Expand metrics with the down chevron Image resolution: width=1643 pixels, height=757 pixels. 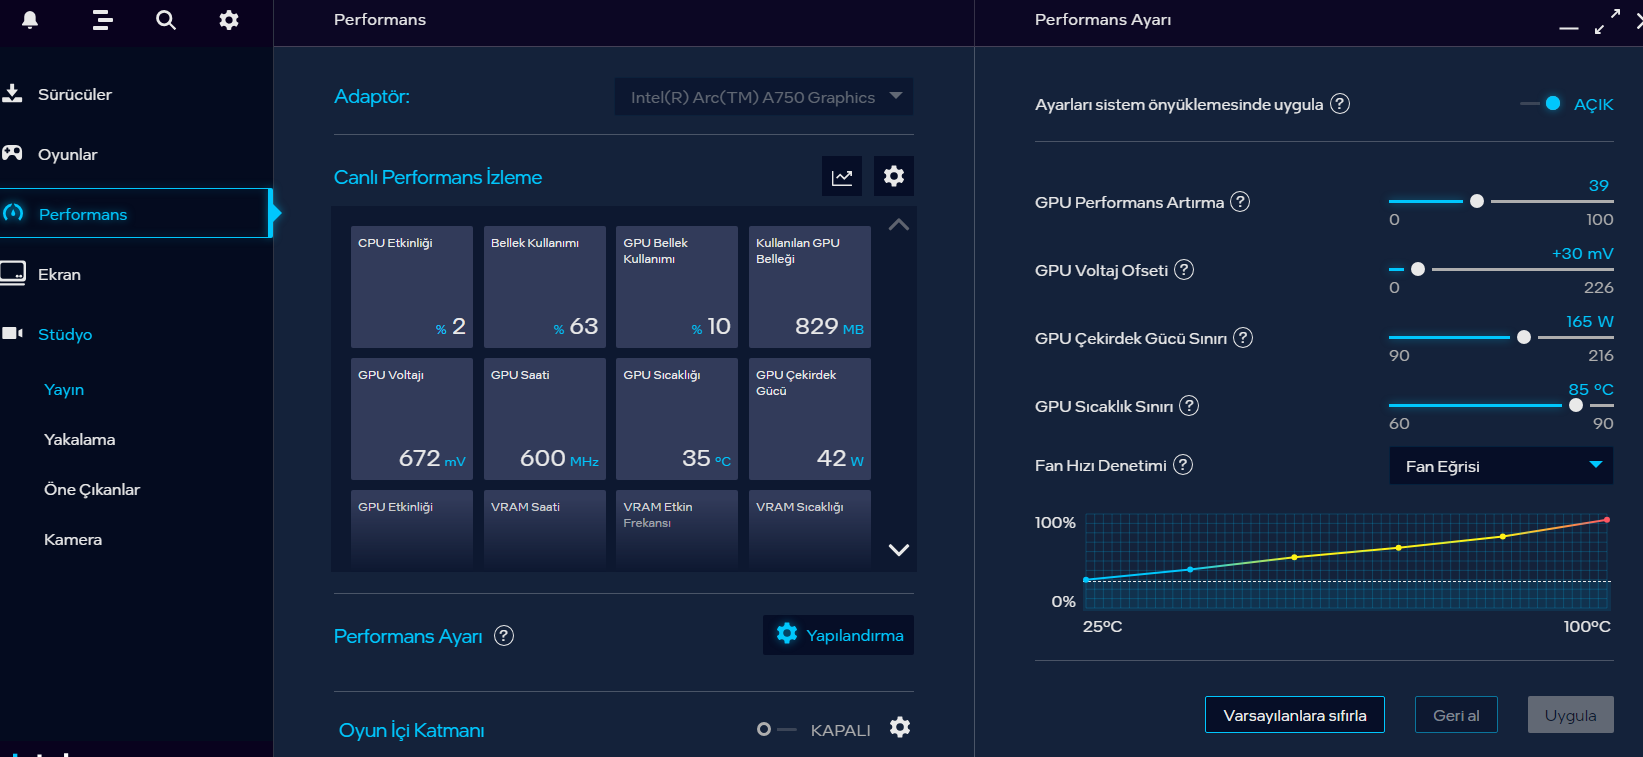click(899, 550)
